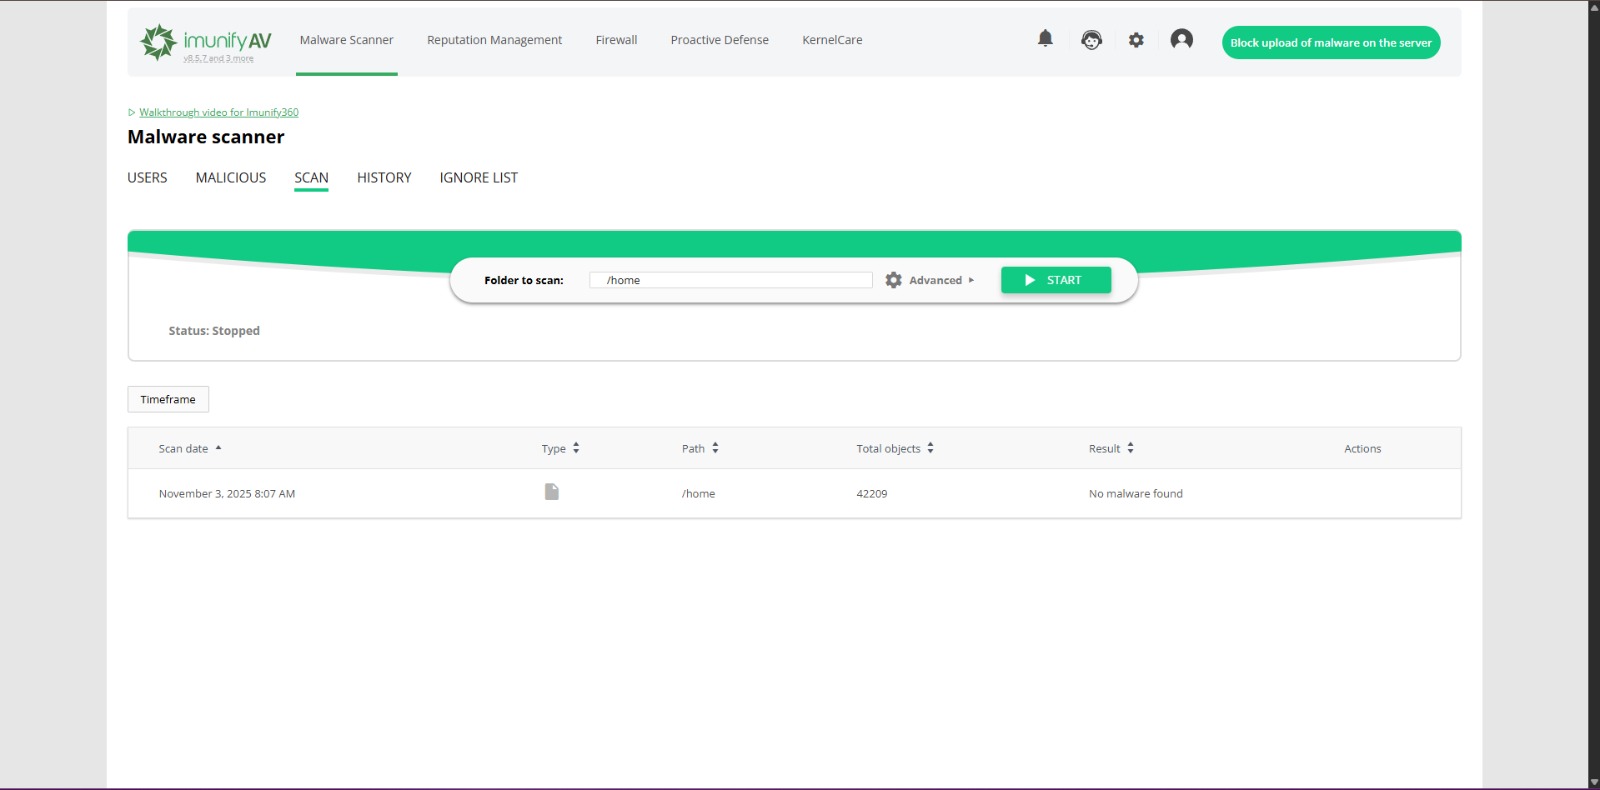Viewport: 1600px width, 790px height.
Task: Click the file type icon in scan row
Action: click(551, 492)
